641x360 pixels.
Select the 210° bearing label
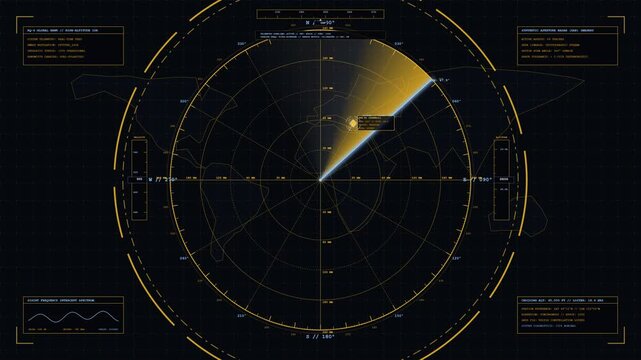[x=242, y=315]
